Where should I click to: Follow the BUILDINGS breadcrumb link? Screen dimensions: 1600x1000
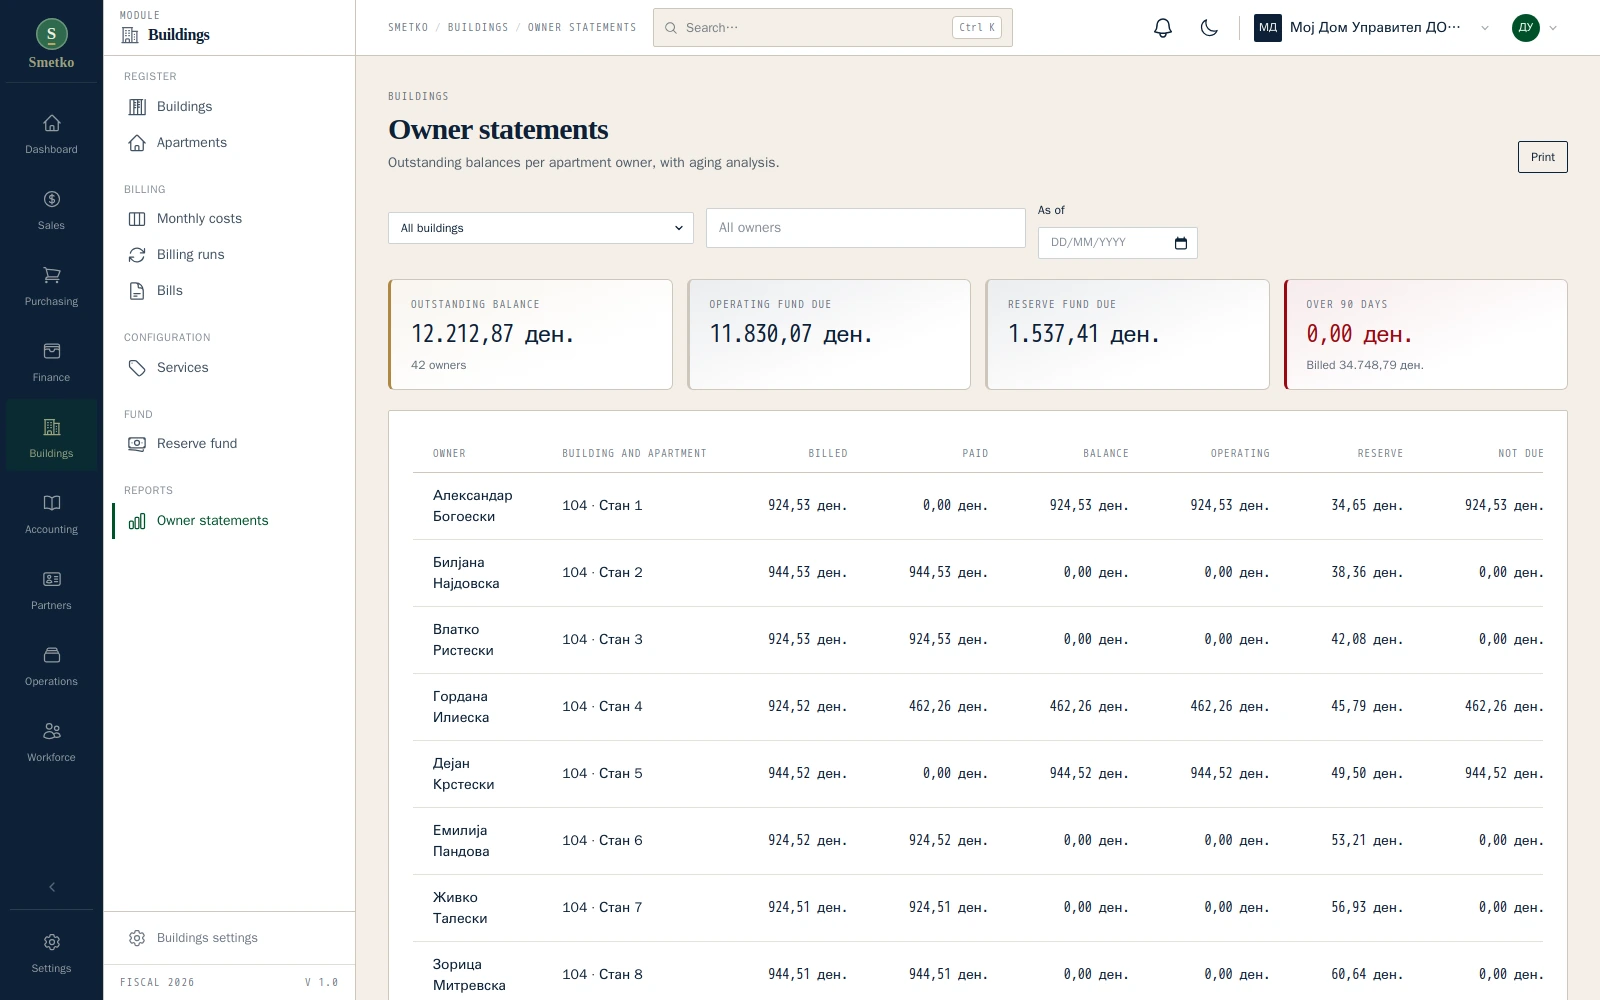coord(478,28)
